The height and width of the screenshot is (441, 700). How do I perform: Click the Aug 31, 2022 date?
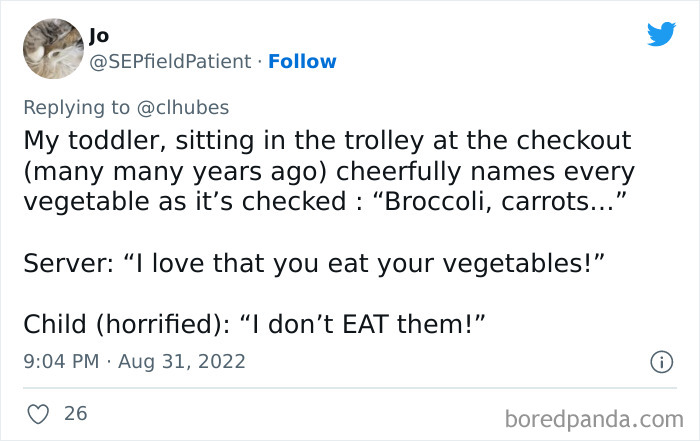click(183, 360)
